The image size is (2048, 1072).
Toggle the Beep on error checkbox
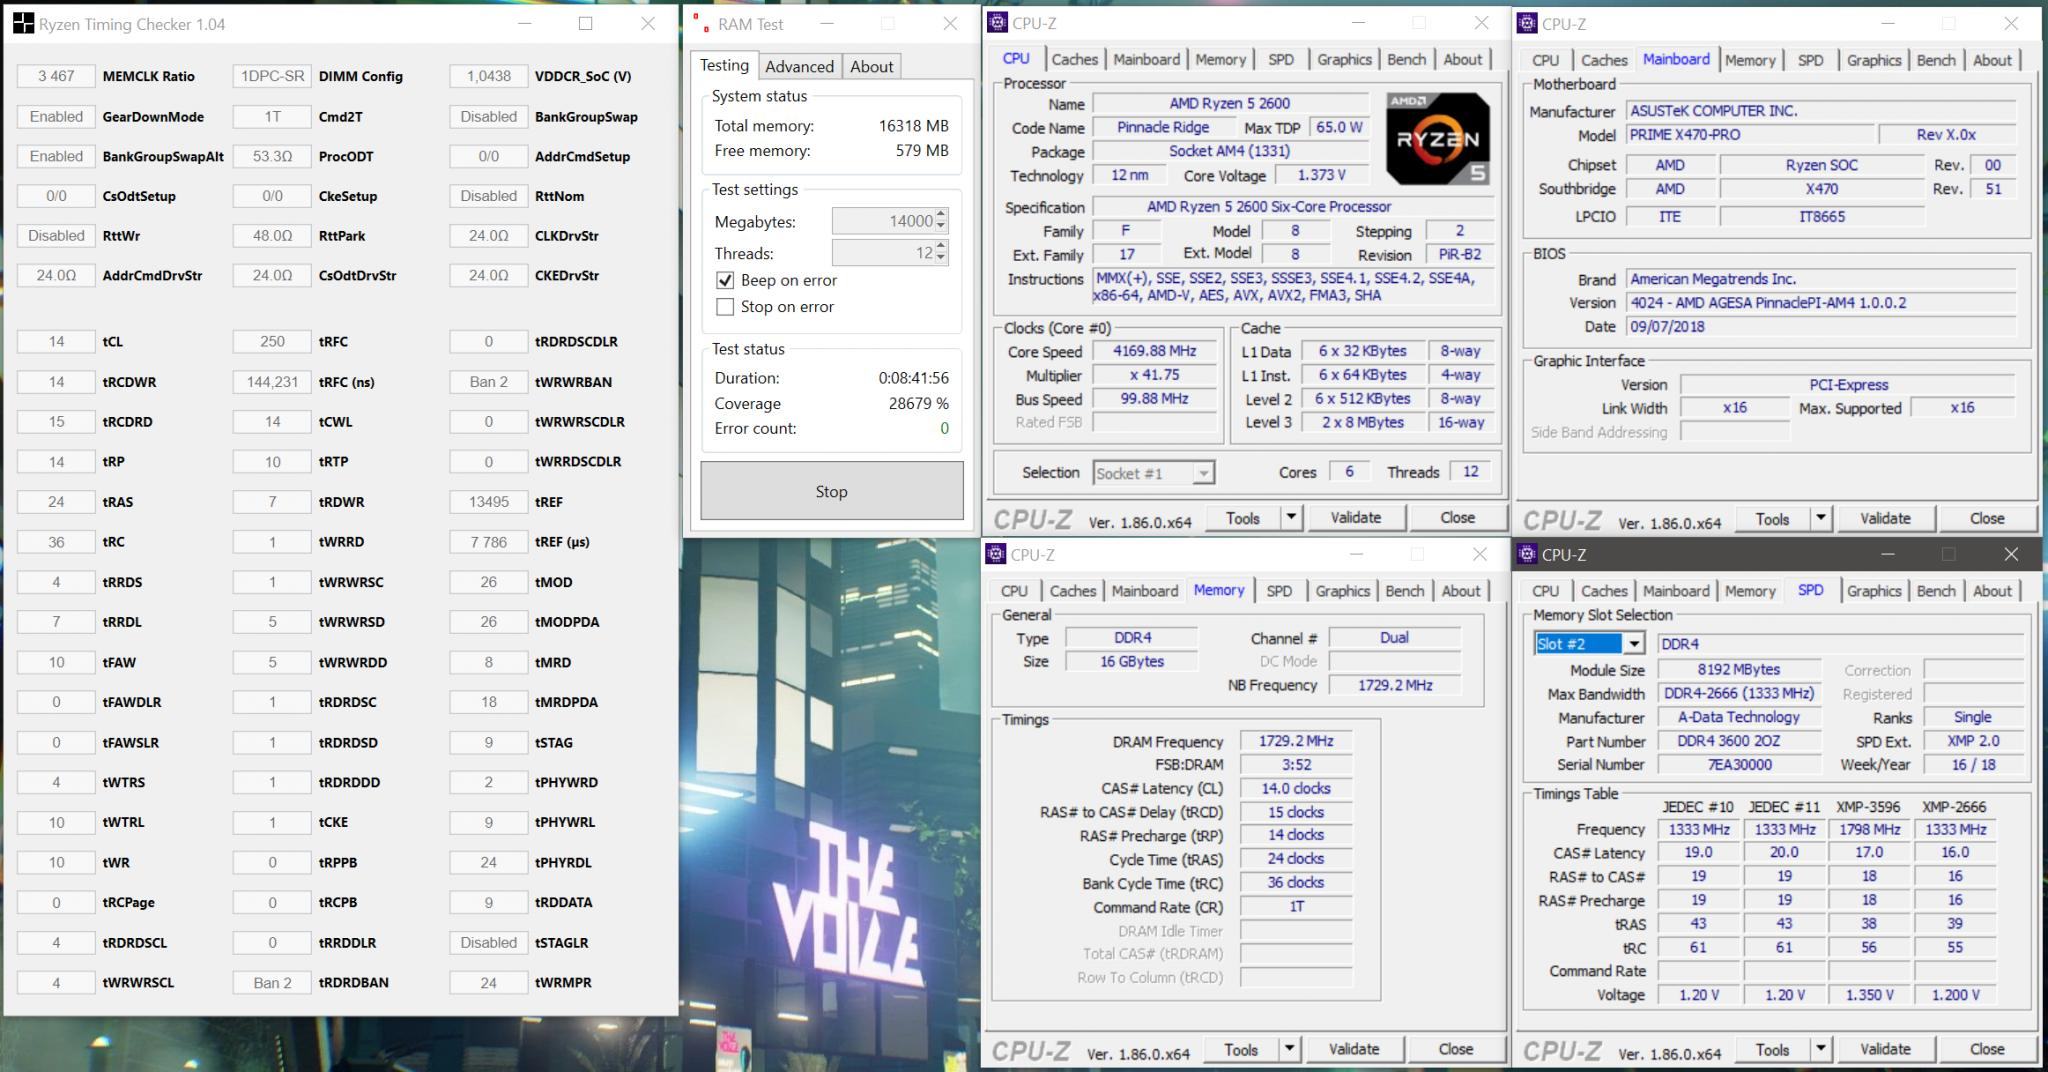coord(725,280)
